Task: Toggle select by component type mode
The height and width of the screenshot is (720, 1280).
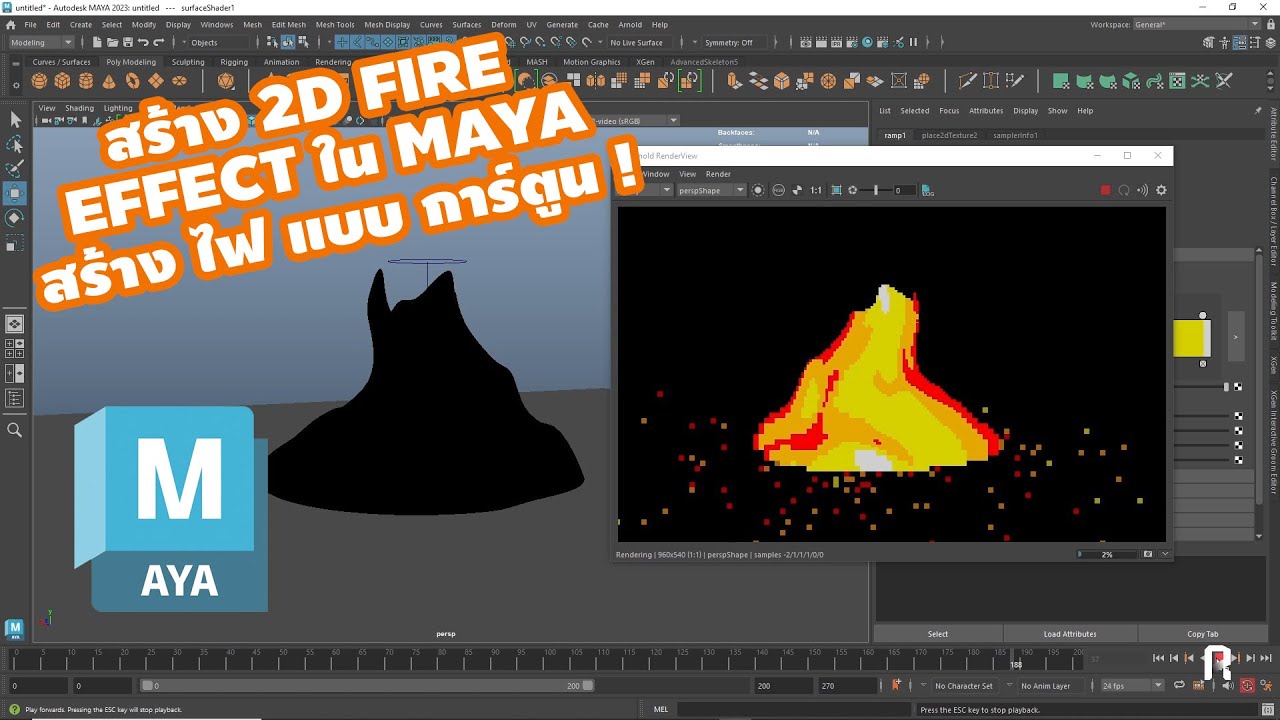Action: [x=302, y=42]
